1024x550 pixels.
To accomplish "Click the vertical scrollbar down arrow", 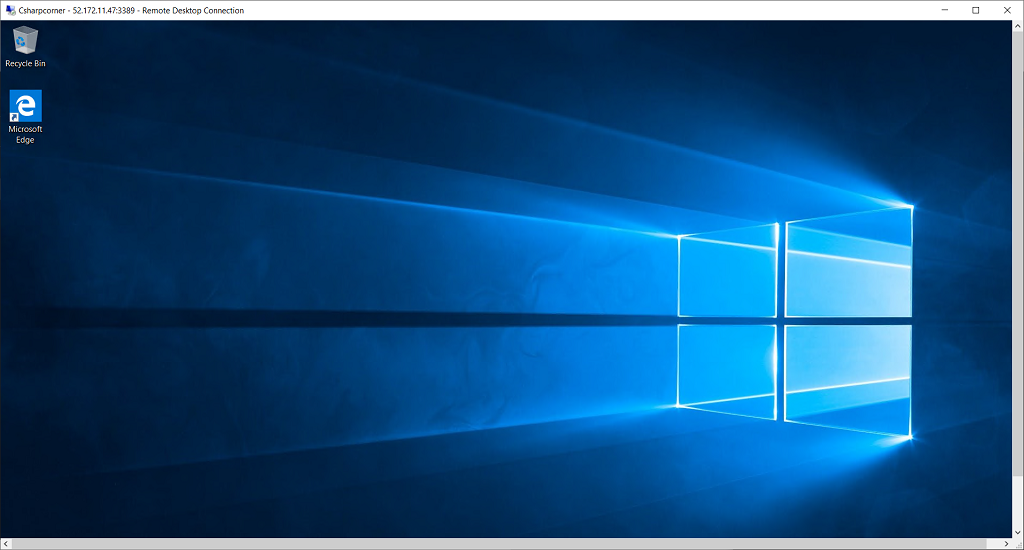I will [x=1017, y=533].
